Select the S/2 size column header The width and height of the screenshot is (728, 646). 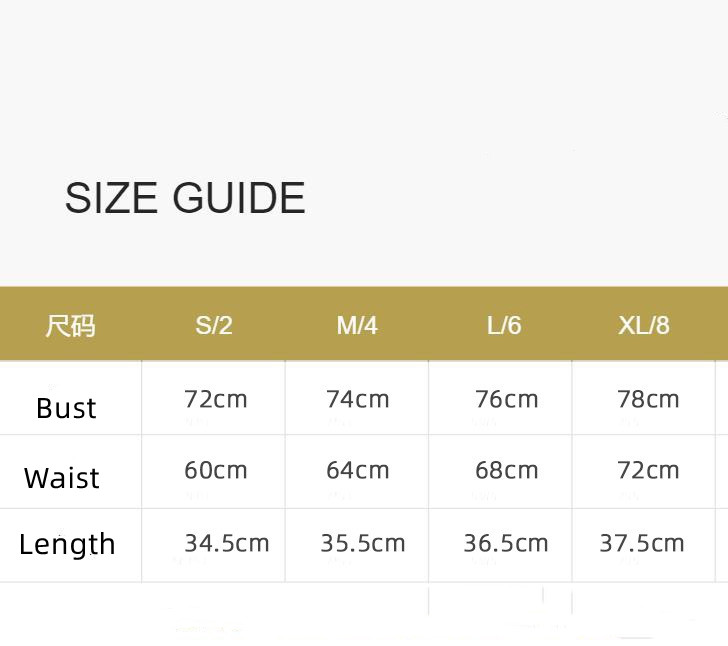tap(214, 325)
